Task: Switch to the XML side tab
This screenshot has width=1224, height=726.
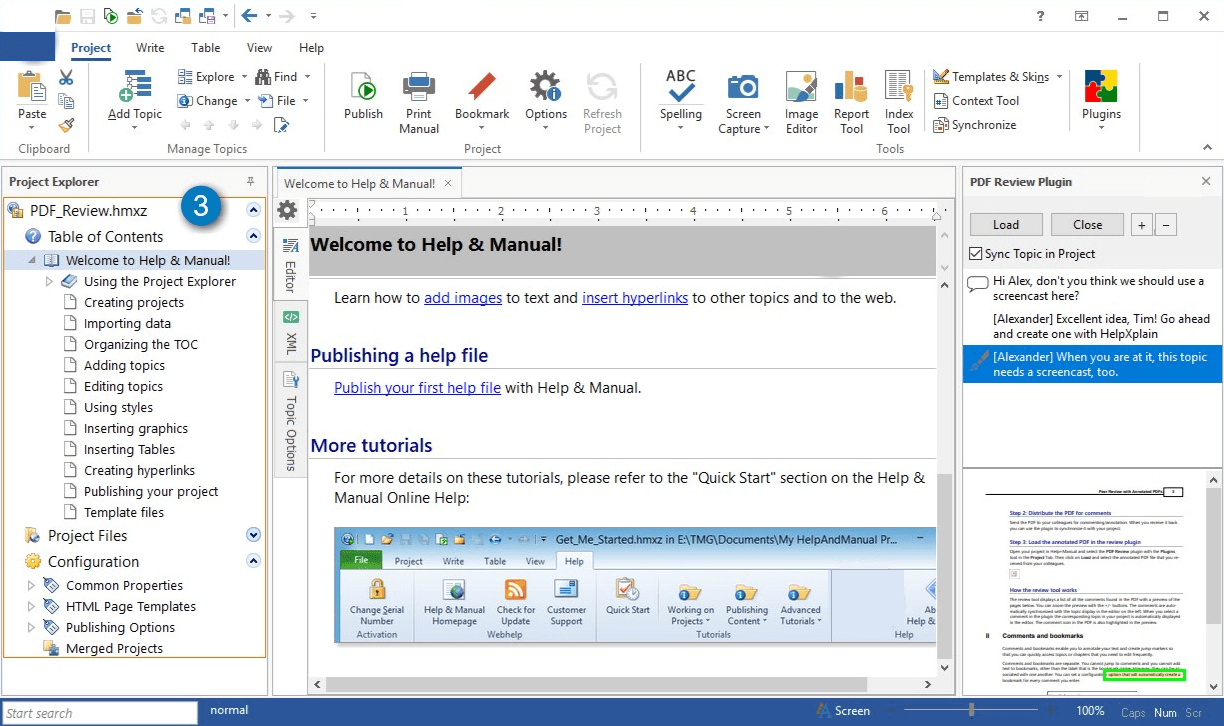Action: 291,333
